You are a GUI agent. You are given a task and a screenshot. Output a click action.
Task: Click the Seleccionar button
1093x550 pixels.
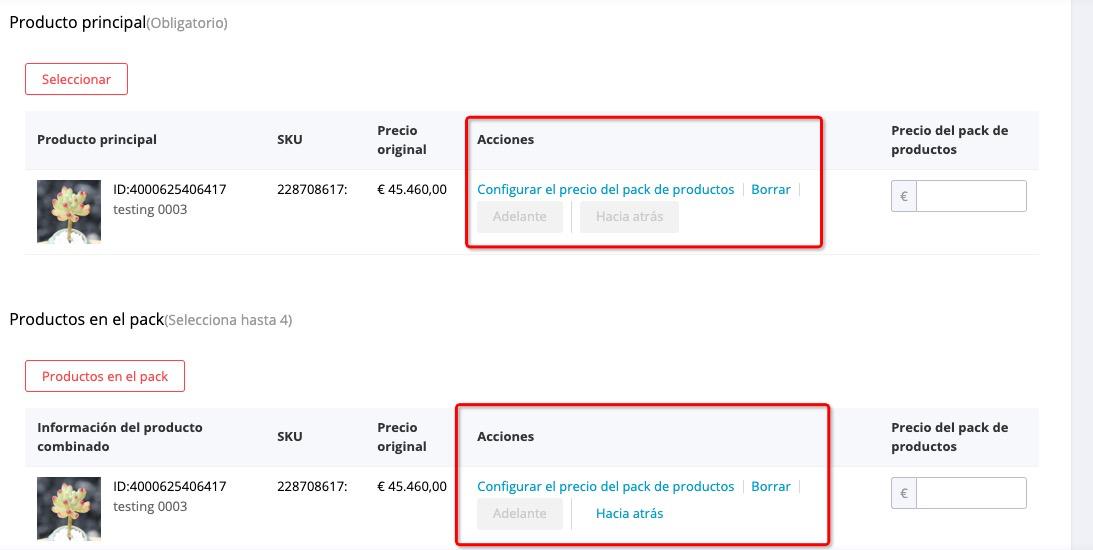(76, 79)
